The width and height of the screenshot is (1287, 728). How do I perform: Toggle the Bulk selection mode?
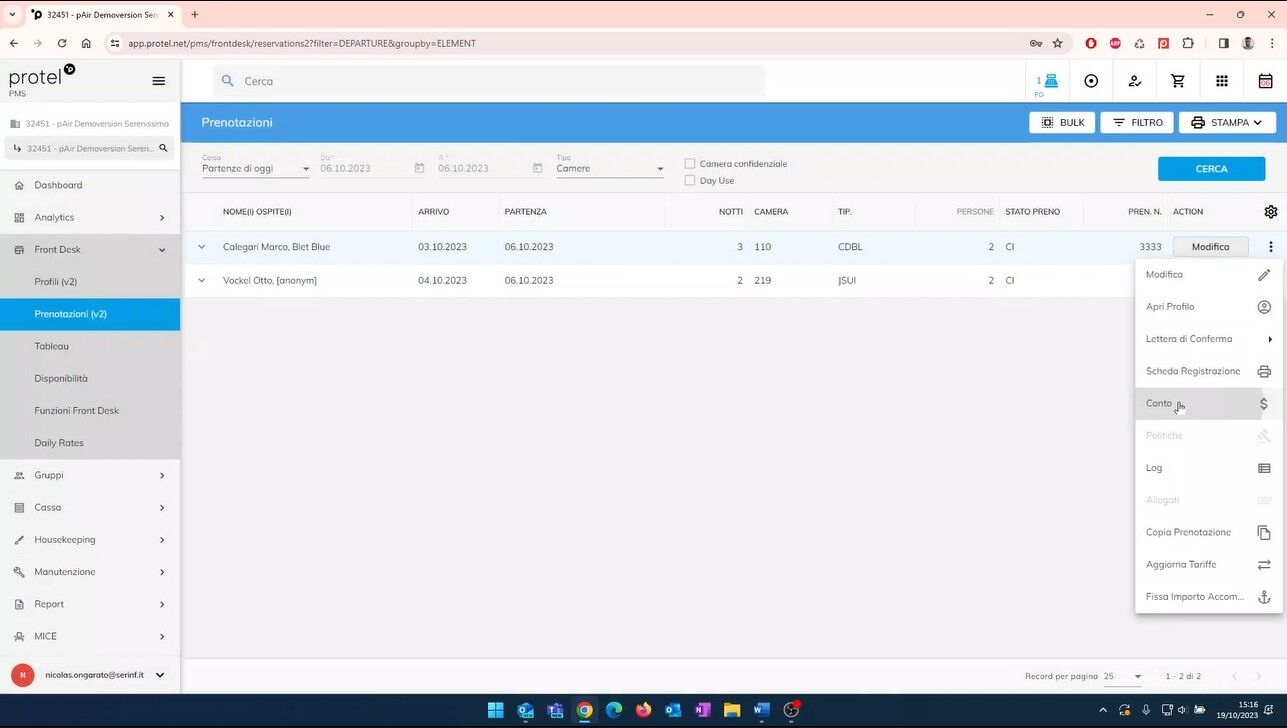coord(1061,122)
